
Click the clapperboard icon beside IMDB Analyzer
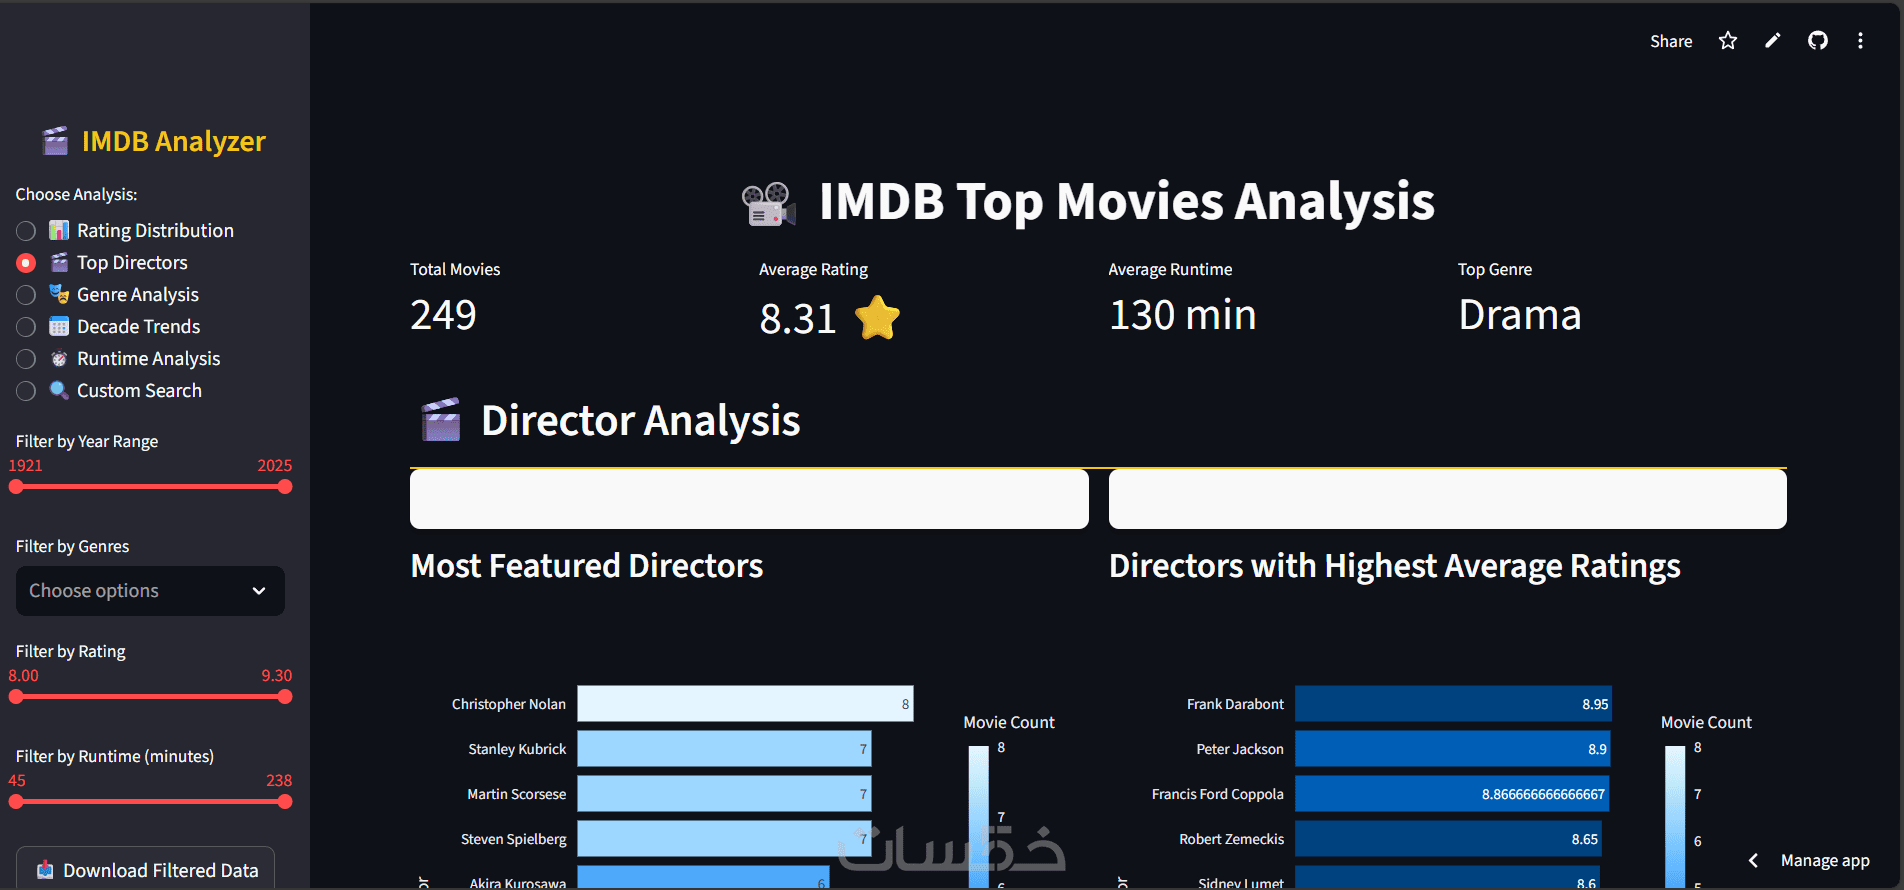[56, 141]
